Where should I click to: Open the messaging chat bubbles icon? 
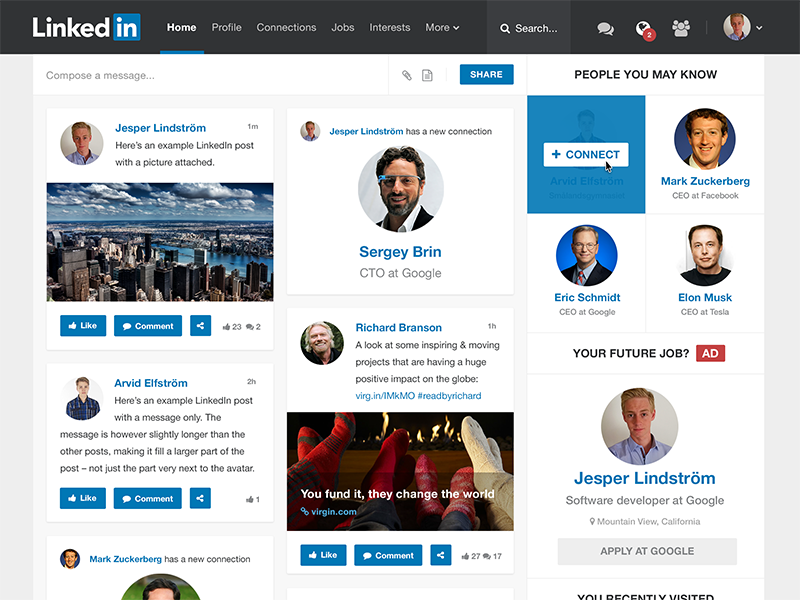click(605, 28)
